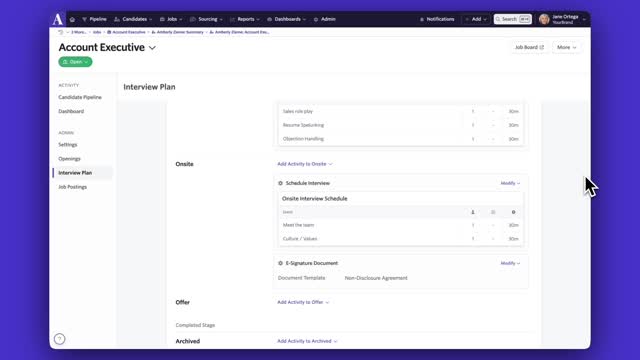Click the Search field

coord(513,19)
